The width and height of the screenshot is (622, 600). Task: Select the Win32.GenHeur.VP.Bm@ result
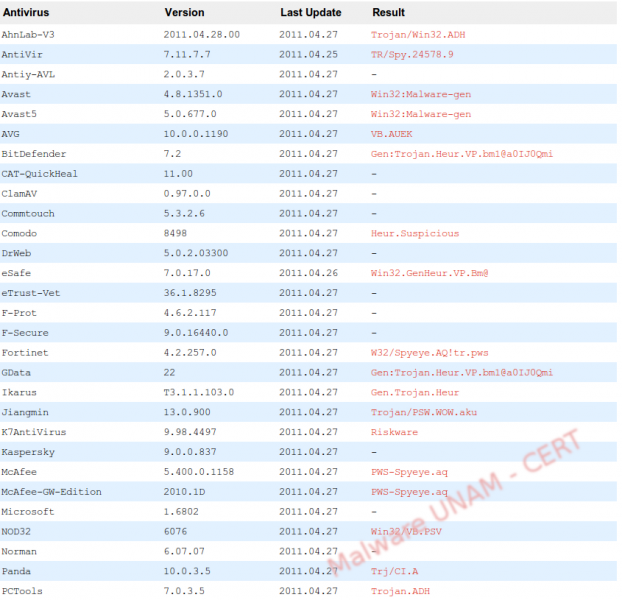click(x=430, y=273)
